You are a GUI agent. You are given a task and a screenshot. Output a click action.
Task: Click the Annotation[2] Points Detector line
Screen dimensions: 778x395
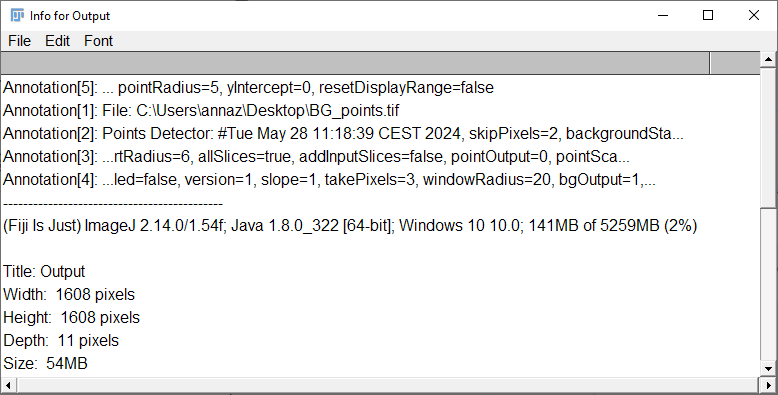pyautogui.click(x=343, y=133)
